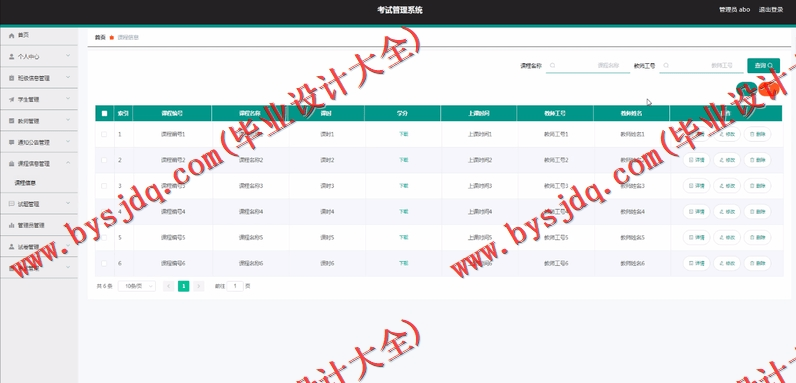The width and height of the screenshot is (796, 383).
Task: Check the checkbox for row 课程编号5
Action: point(104,237)
